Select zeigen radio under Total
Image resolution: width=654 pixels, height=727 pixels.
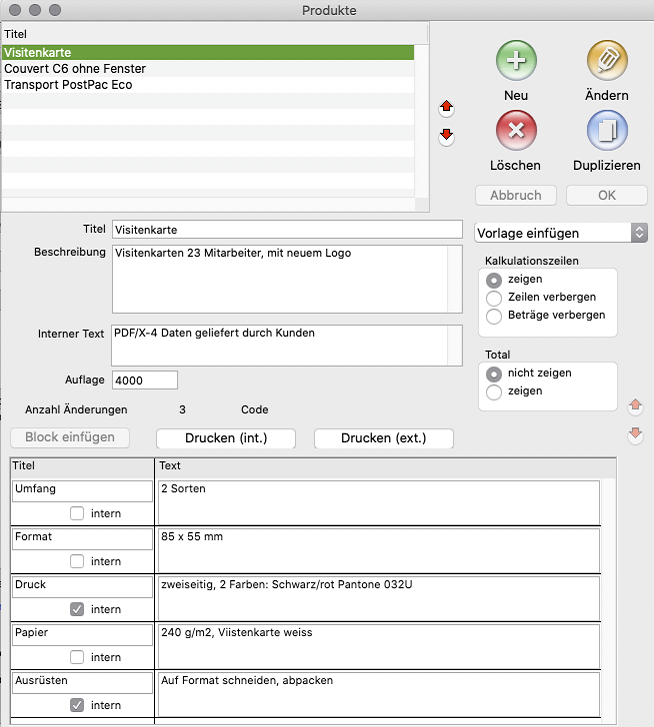493,392
